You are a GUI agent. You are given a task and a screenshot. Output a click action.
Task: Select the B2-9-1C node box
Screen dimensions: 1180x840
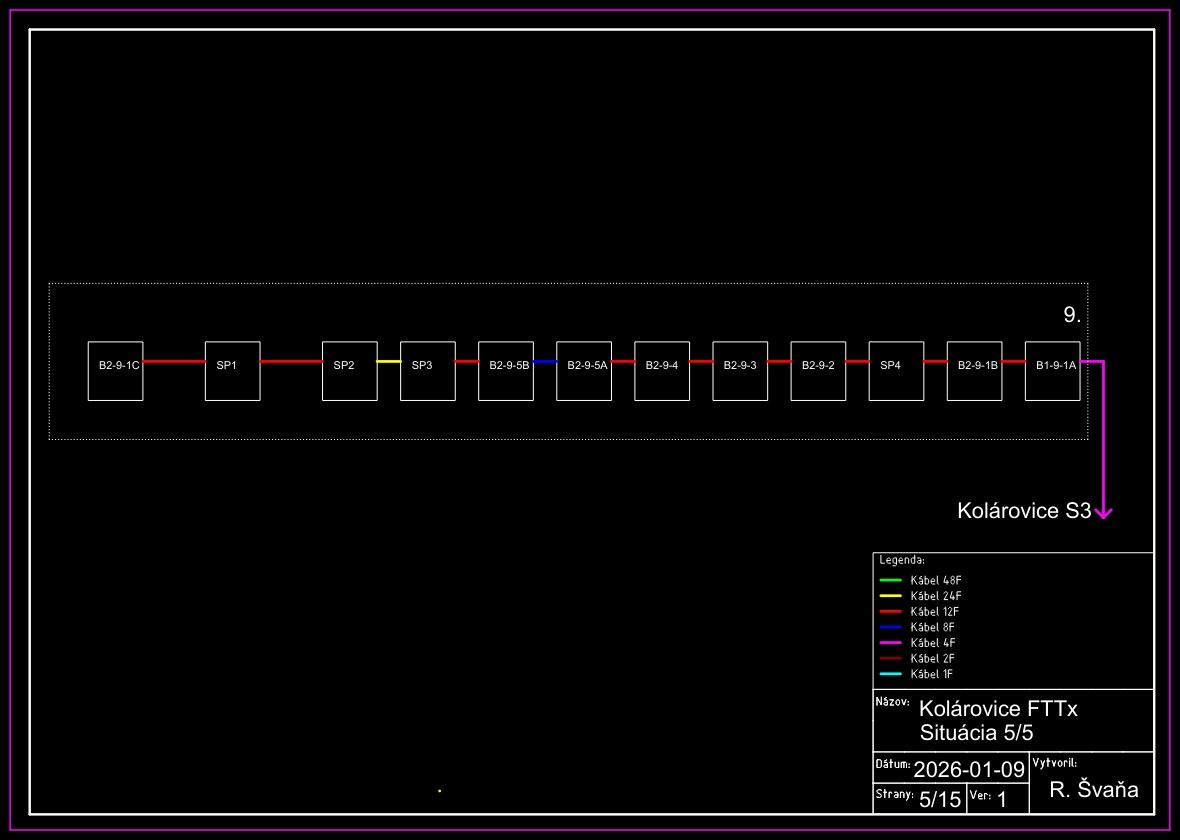point(115,371)
